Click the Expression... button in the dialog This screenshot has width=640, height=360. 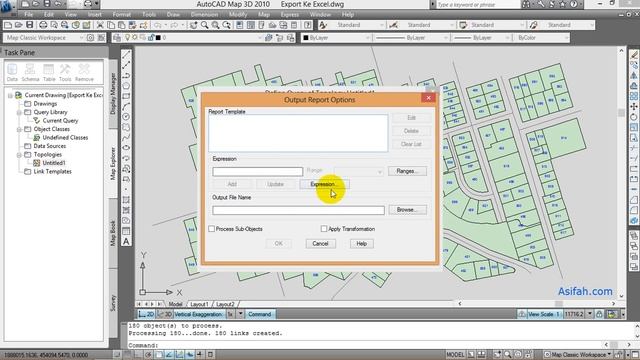(324, 184)
